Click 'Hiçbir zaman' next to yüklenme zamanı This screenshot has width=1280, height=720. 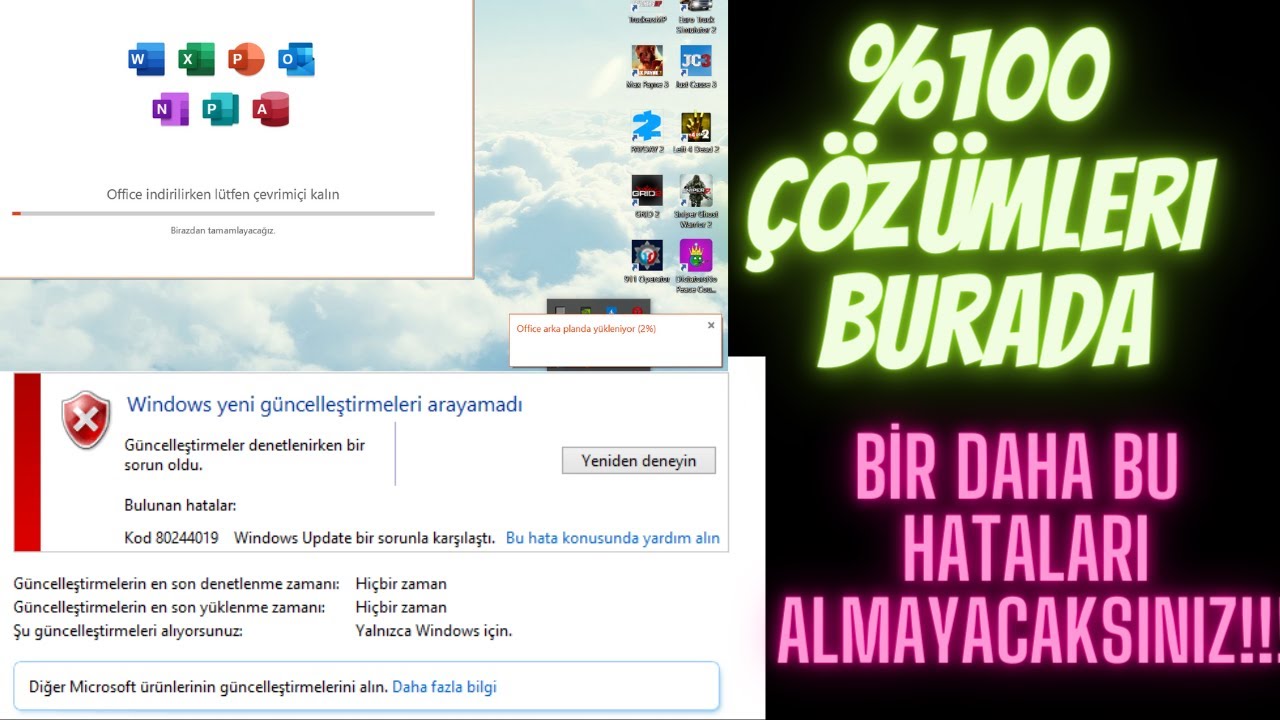coord(401,607)
